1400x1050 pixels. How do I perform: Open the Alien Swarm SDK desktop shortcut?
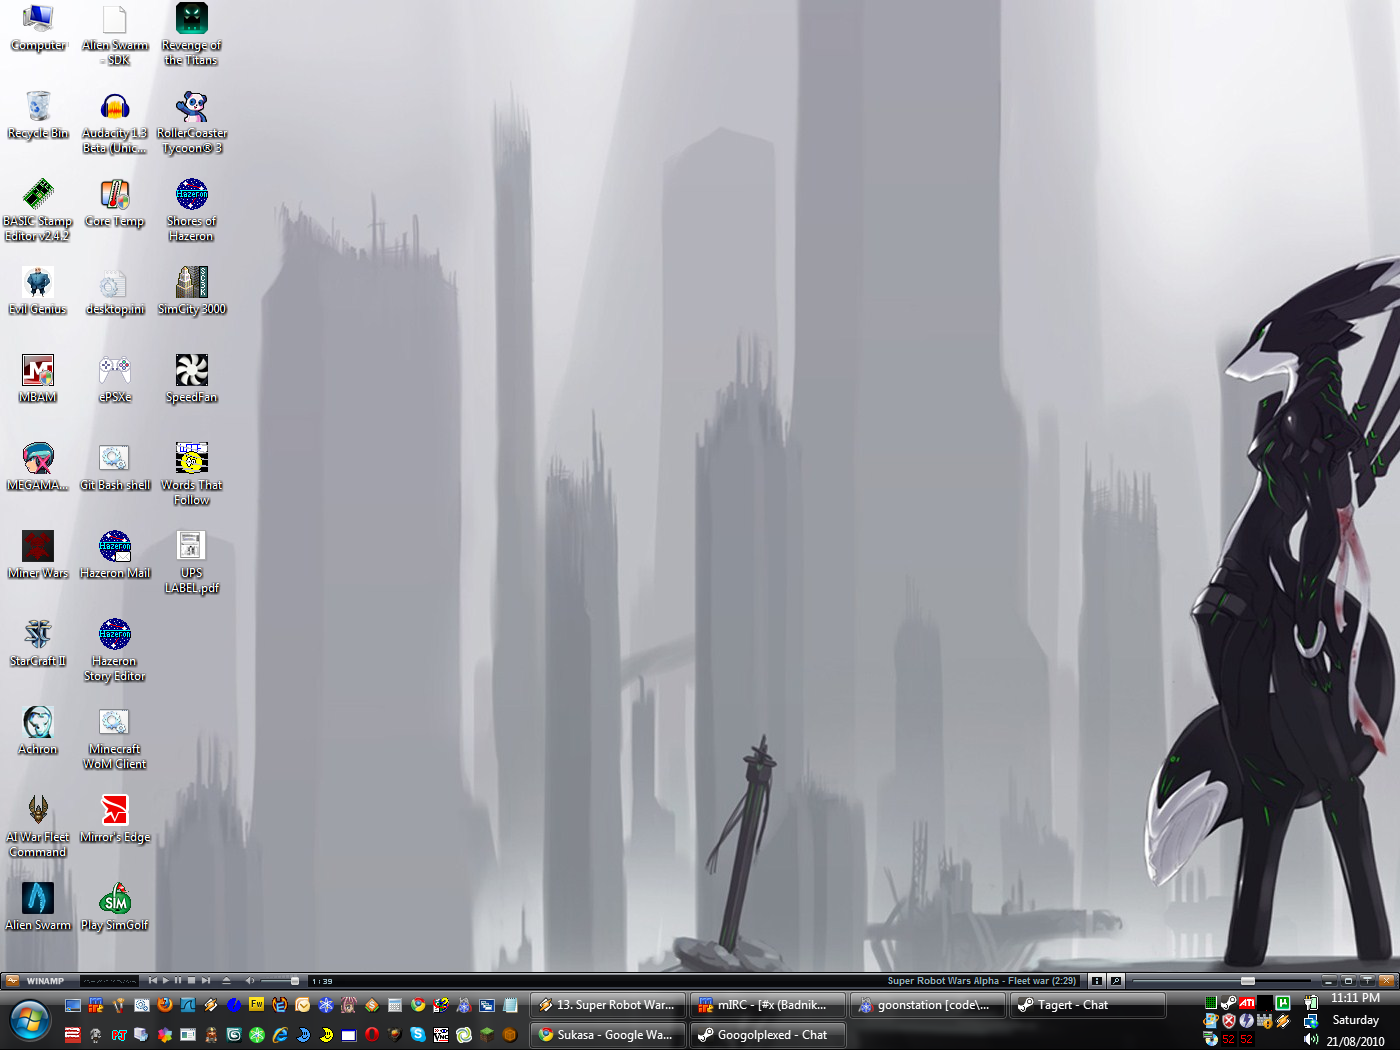(115, 35)
